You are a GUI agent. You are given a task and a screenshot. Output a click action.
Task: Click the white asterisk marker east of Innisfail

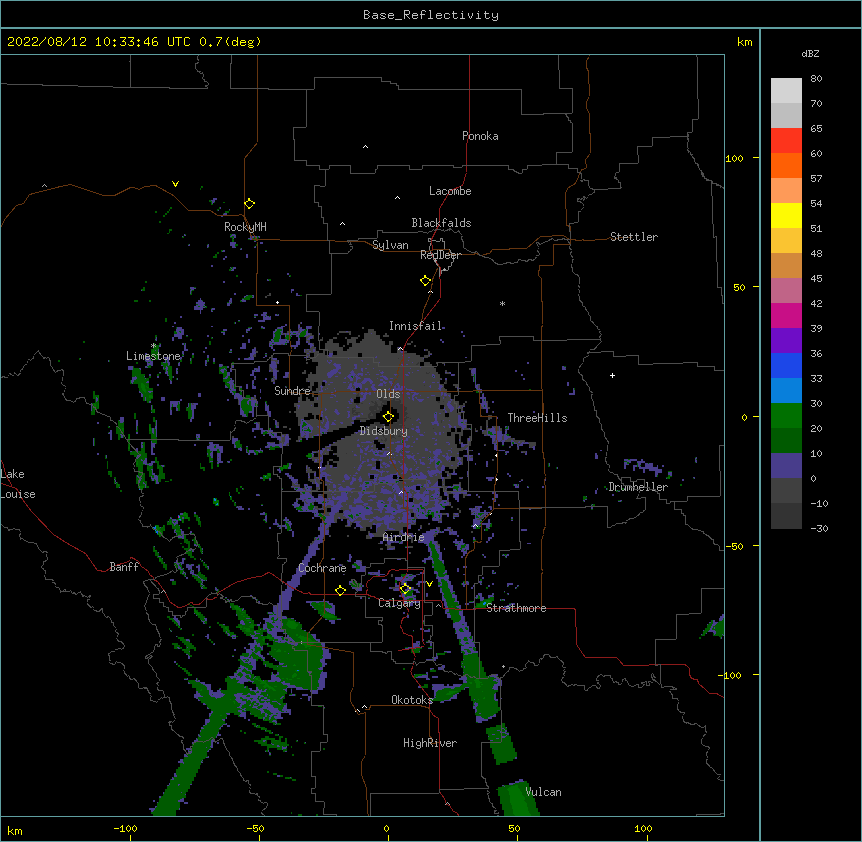tap(502, 303)
